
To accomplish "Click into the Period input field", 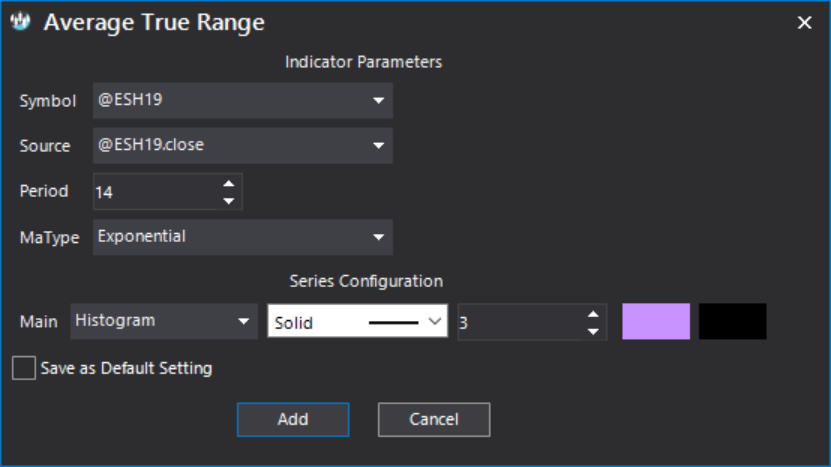I will pos(157,191).
